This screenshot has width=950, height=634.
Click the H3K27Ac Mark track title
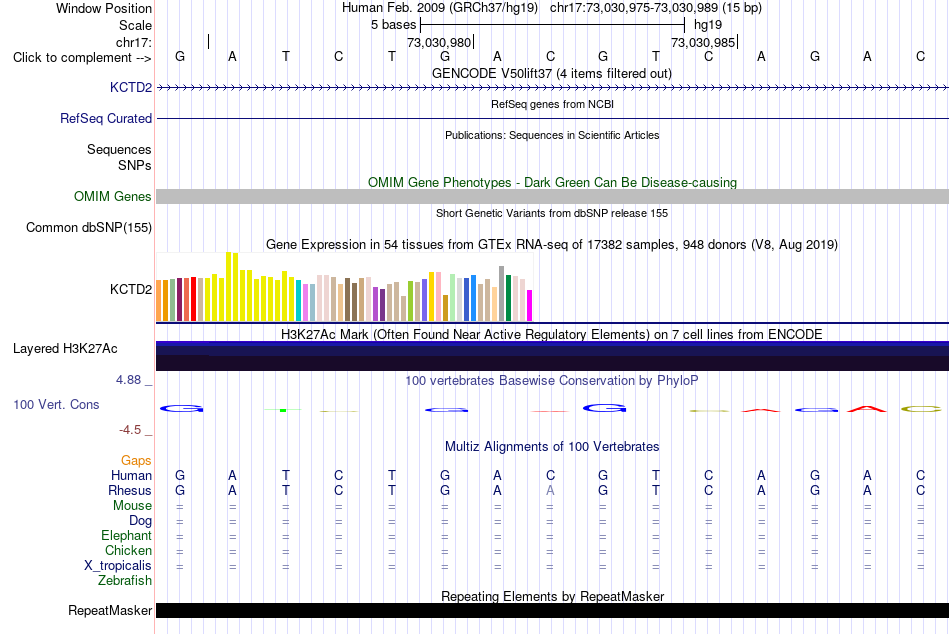[x=552, y=335]
